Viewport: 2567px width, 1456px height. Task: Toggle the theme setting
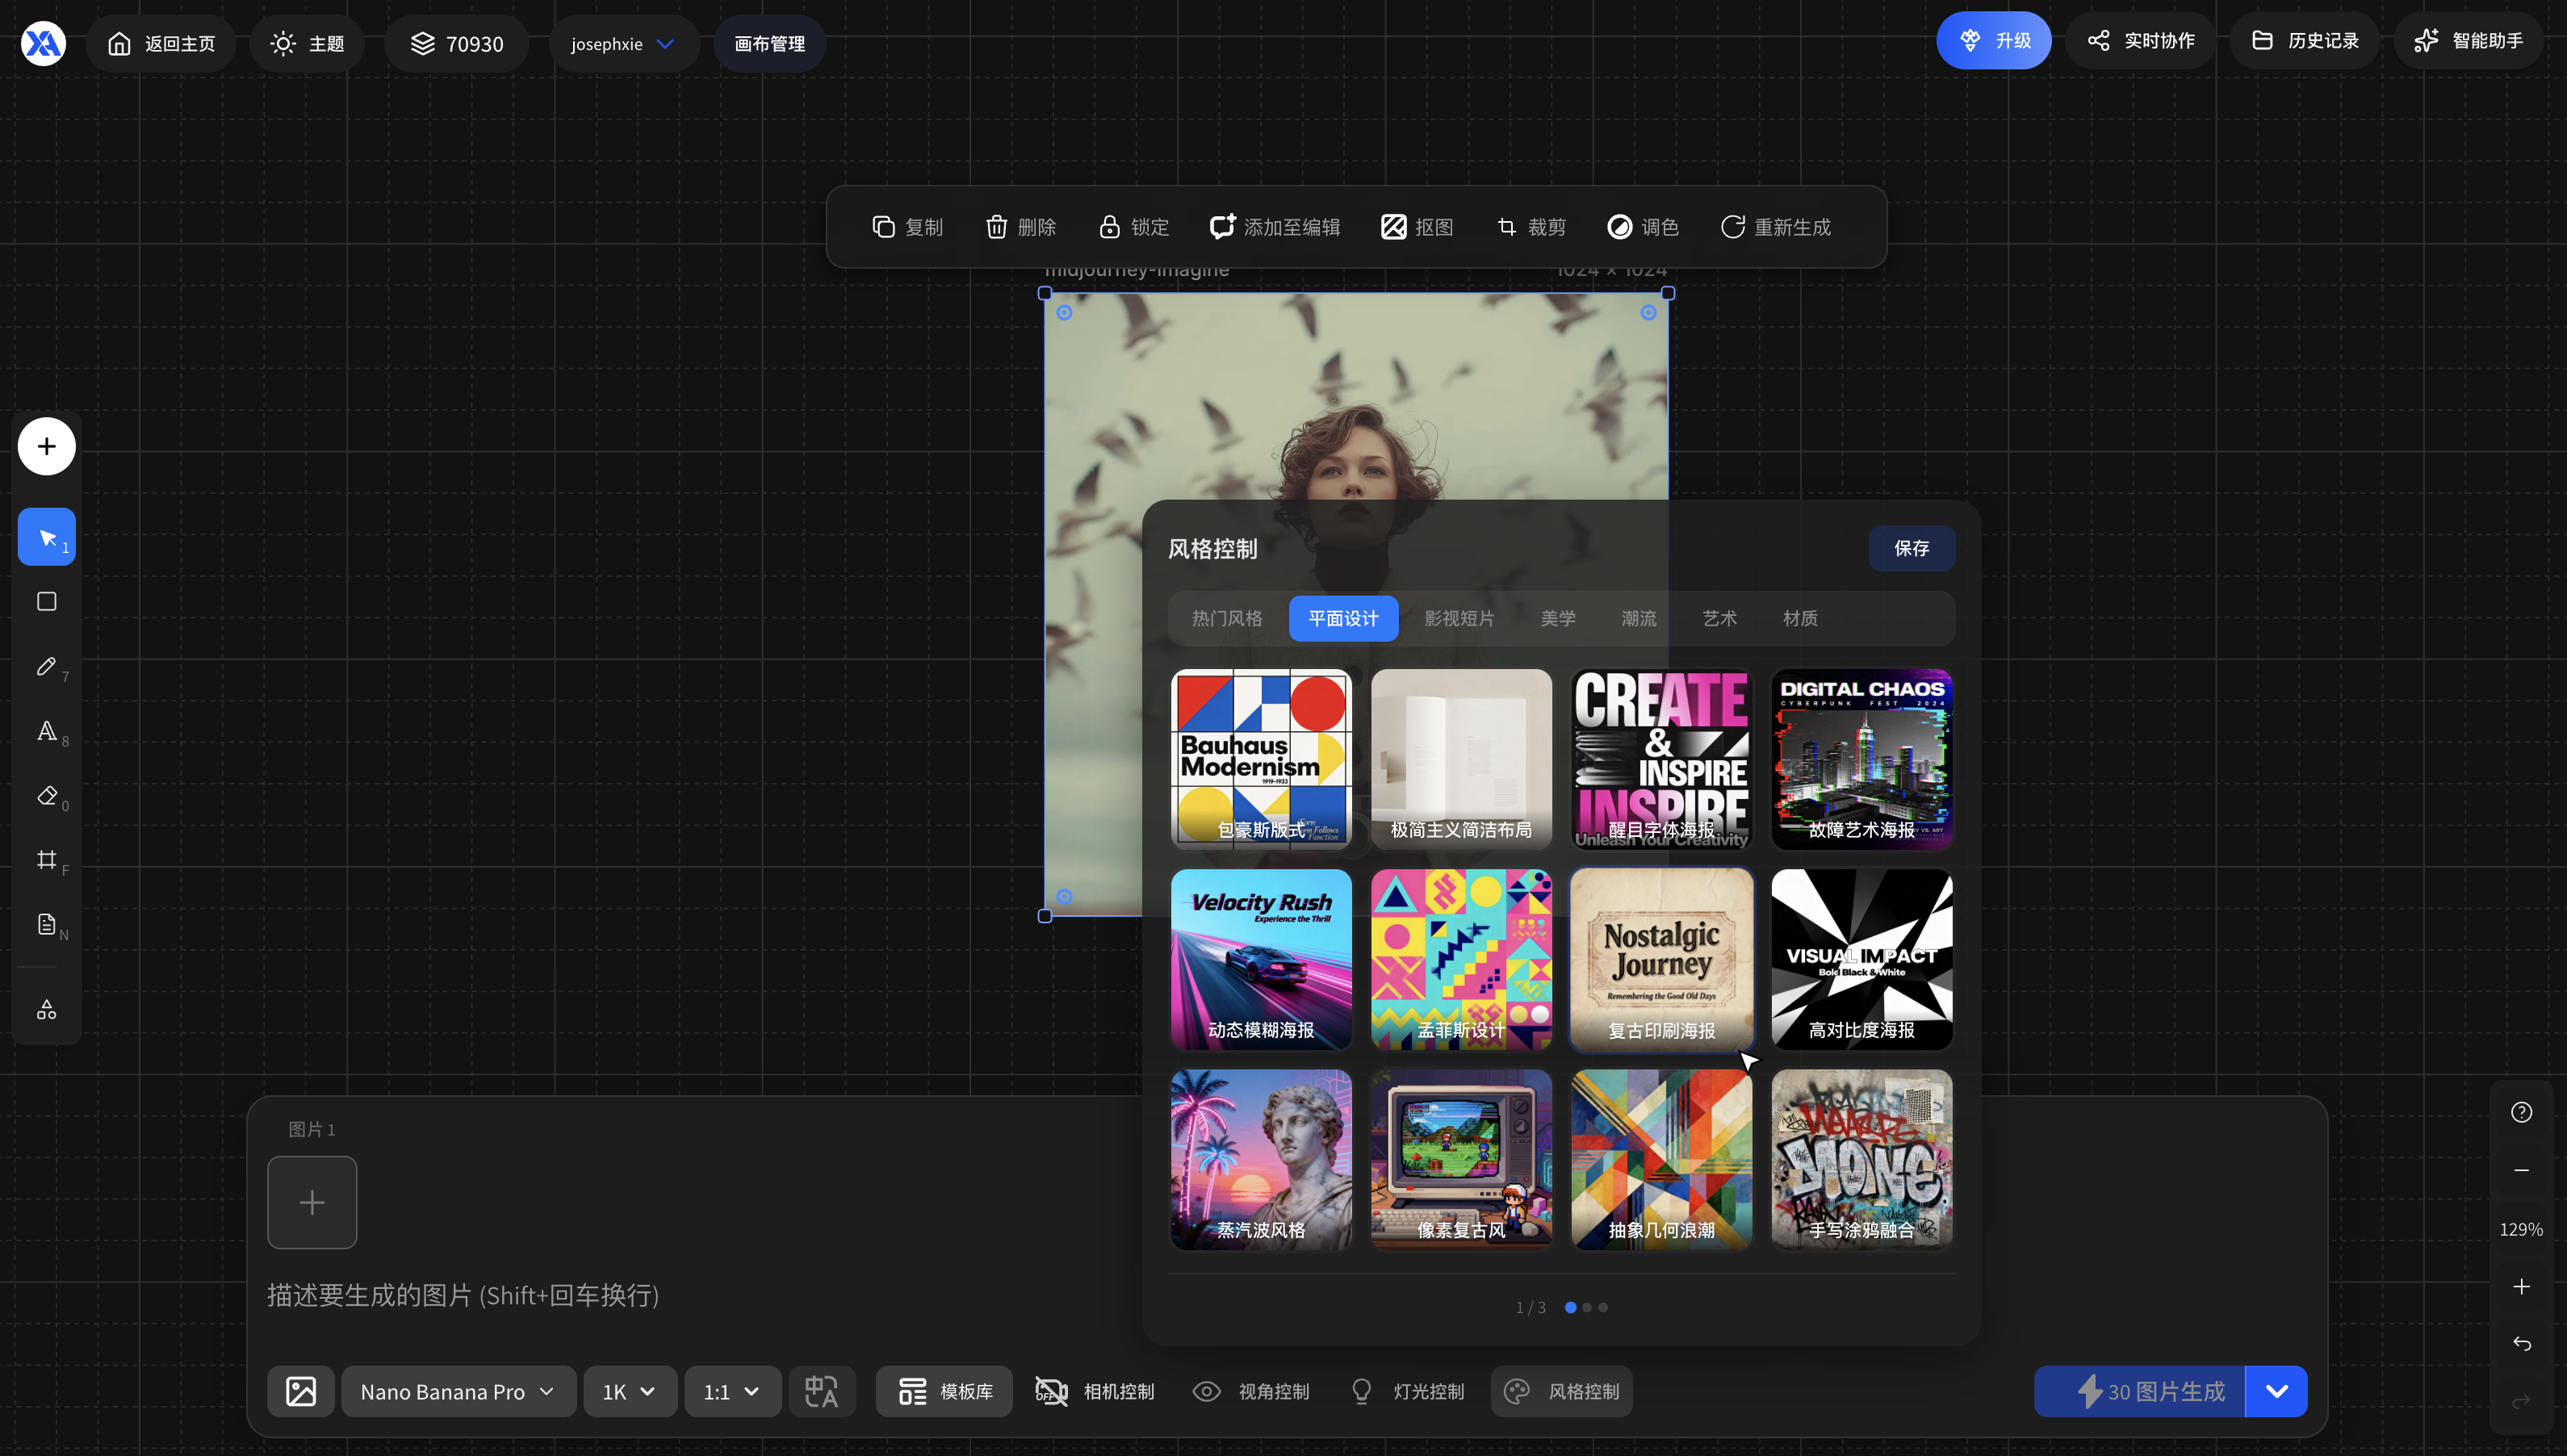pyautogui.click(x=307, y=43)
